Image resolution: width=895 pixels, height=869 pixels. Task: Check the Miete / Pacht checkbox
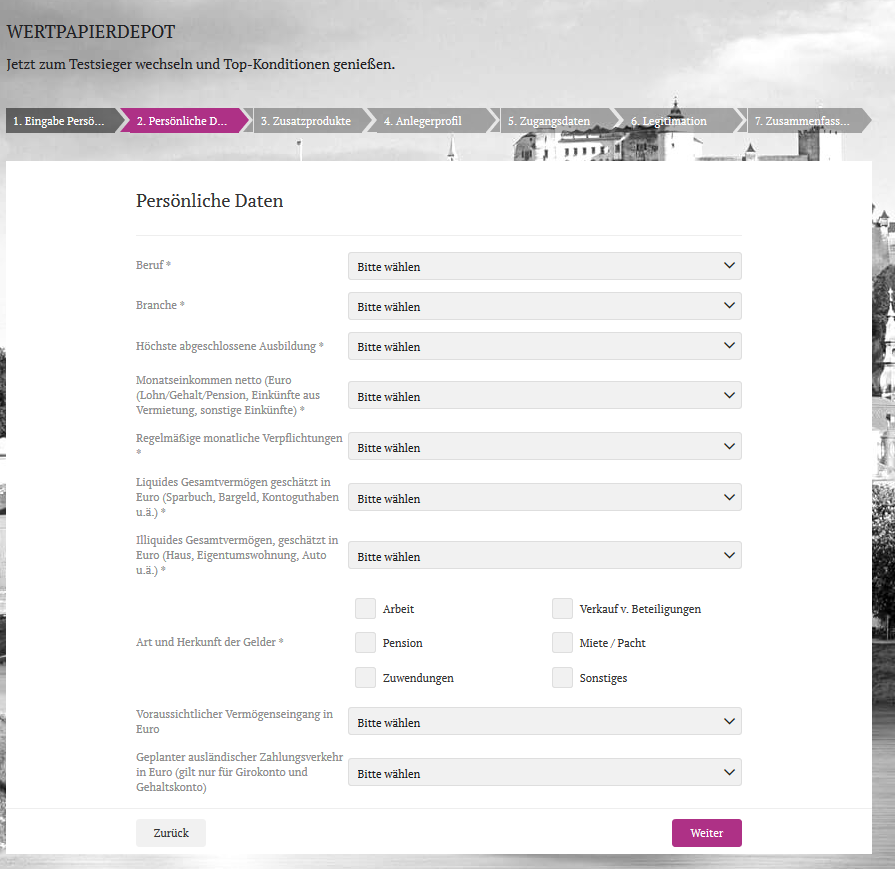click(562, 642)
